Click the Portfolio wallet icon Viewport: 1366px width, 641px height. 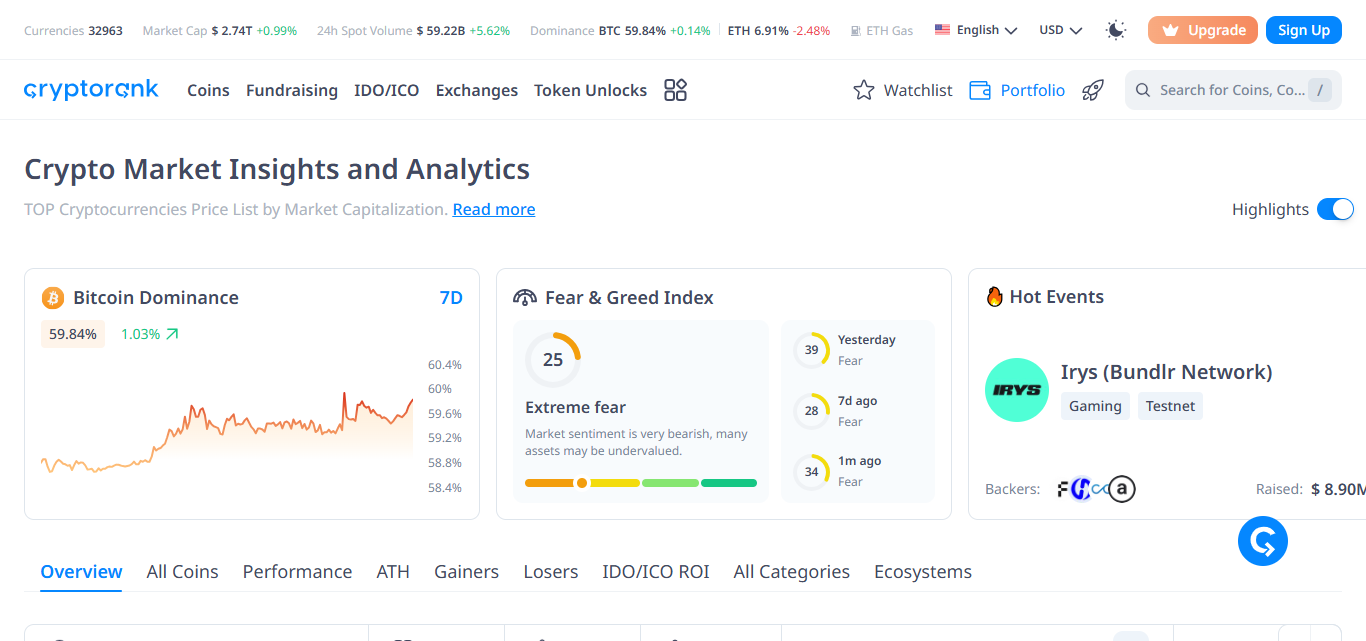[980, 90]
